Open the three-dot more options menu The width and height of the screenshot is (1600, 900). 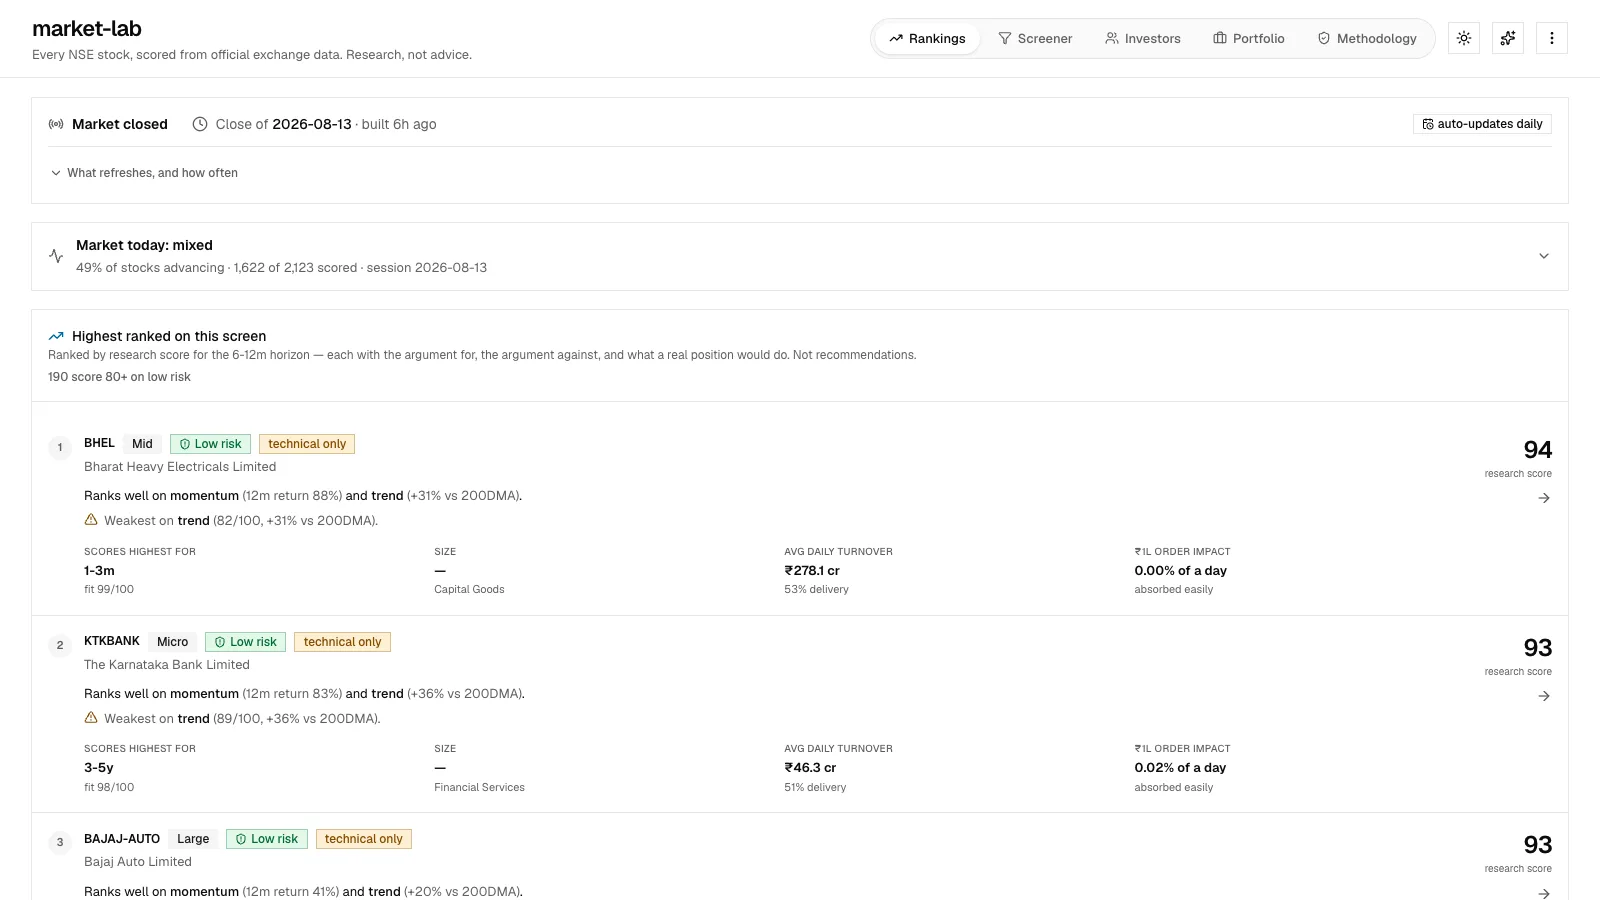pos(1552,38)
